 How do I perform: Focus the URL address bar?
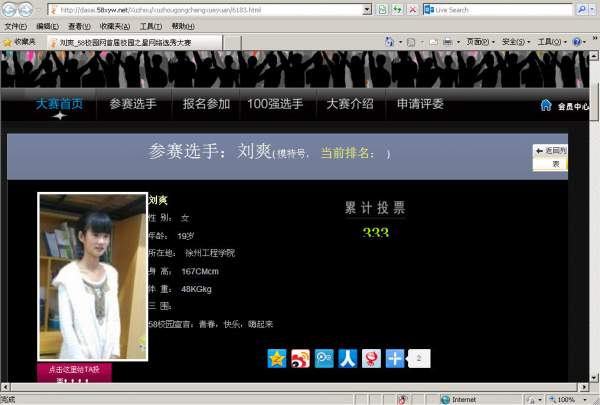point(207,10)
